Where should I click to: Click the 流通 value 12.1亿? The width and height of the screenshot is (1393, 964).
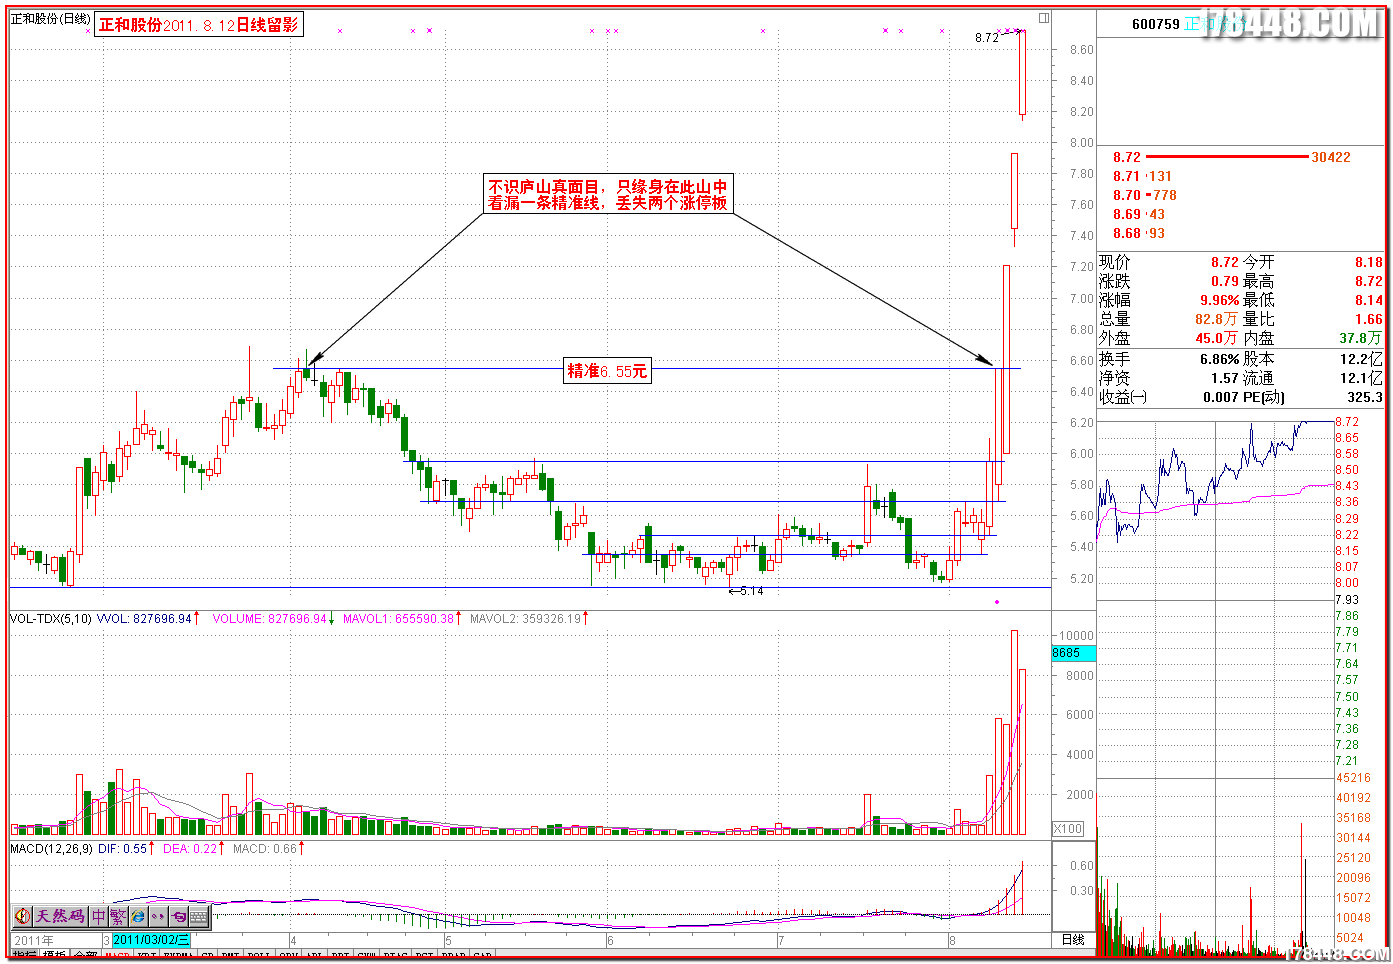tap(1362, 378)
